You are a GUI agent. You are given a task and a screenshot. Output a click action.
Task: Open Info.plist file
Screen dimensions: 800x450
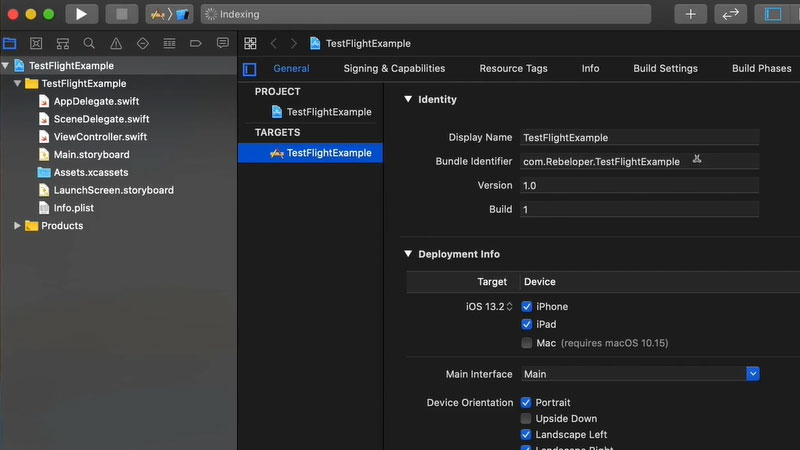tap(73, 208)
